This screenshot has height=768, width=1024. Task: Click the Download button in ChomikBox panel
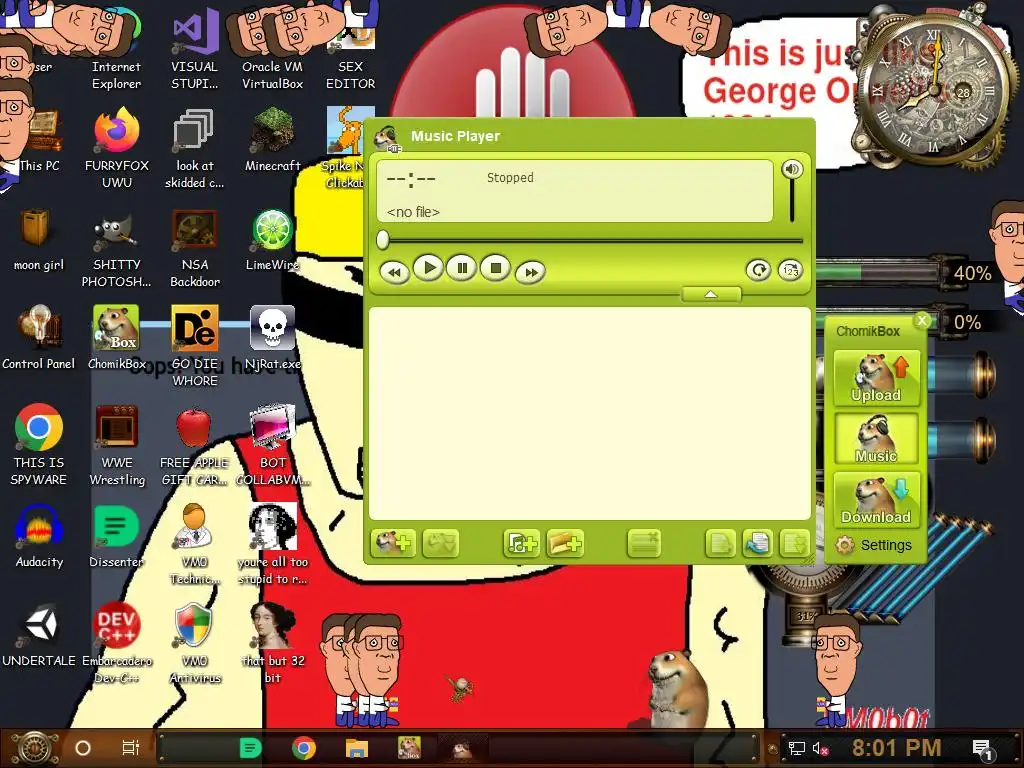pos(876,500)
